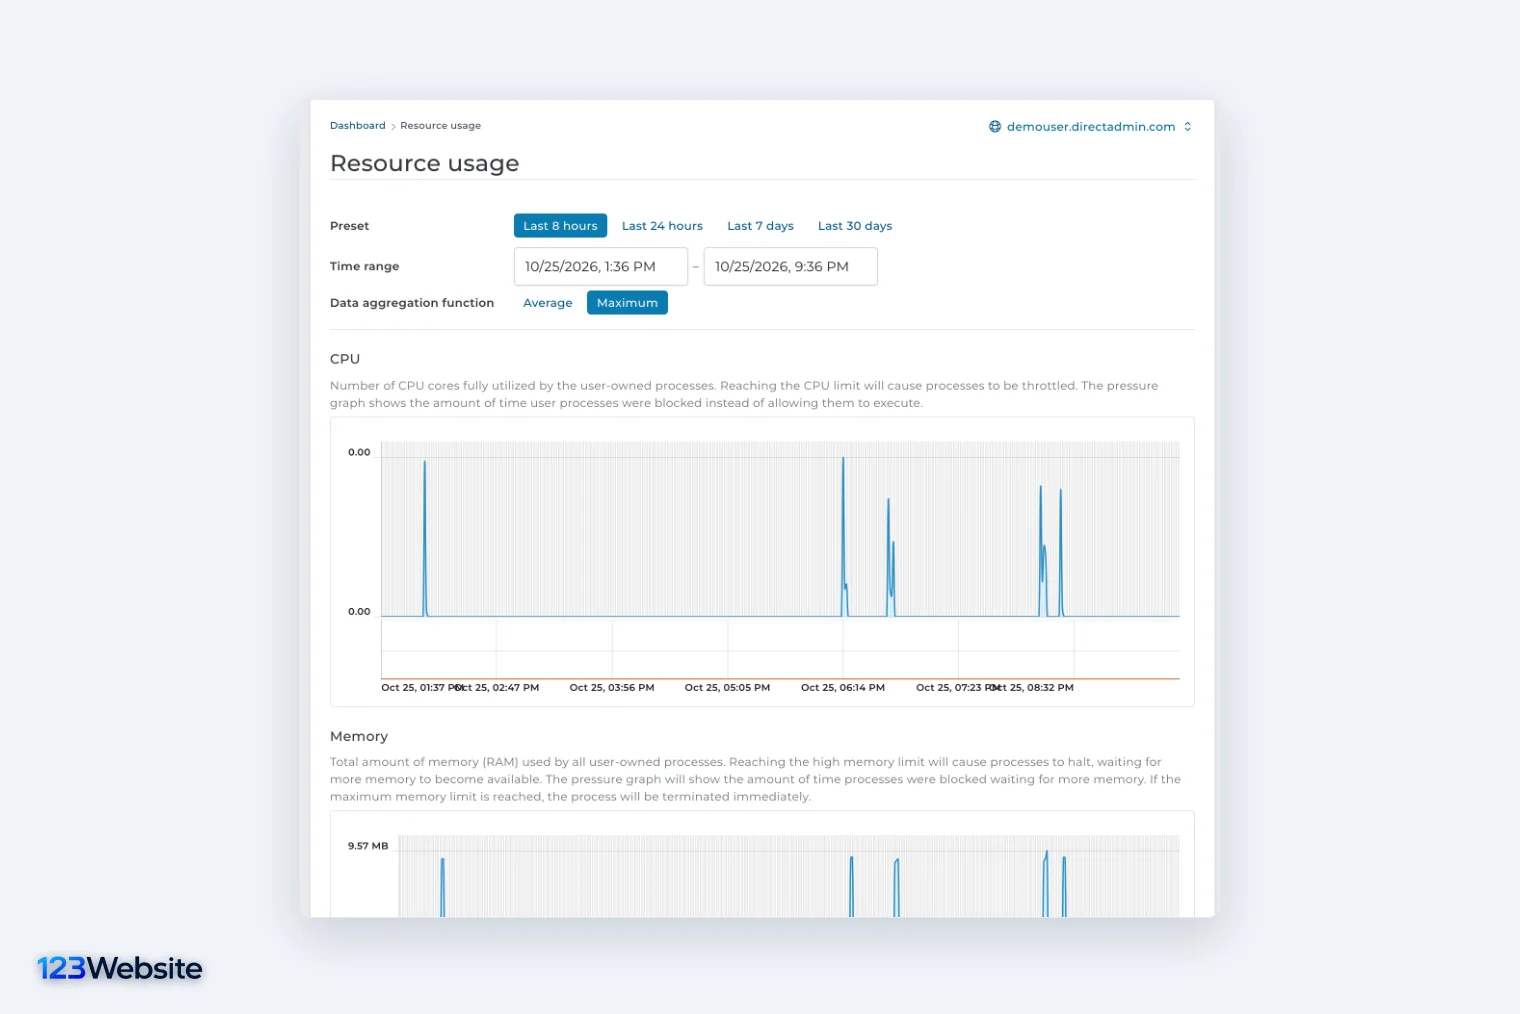This screenshot has height=1014, width=1520.
Task: Select the Last 8 hours preset
Action: click(x=560, y=226)
